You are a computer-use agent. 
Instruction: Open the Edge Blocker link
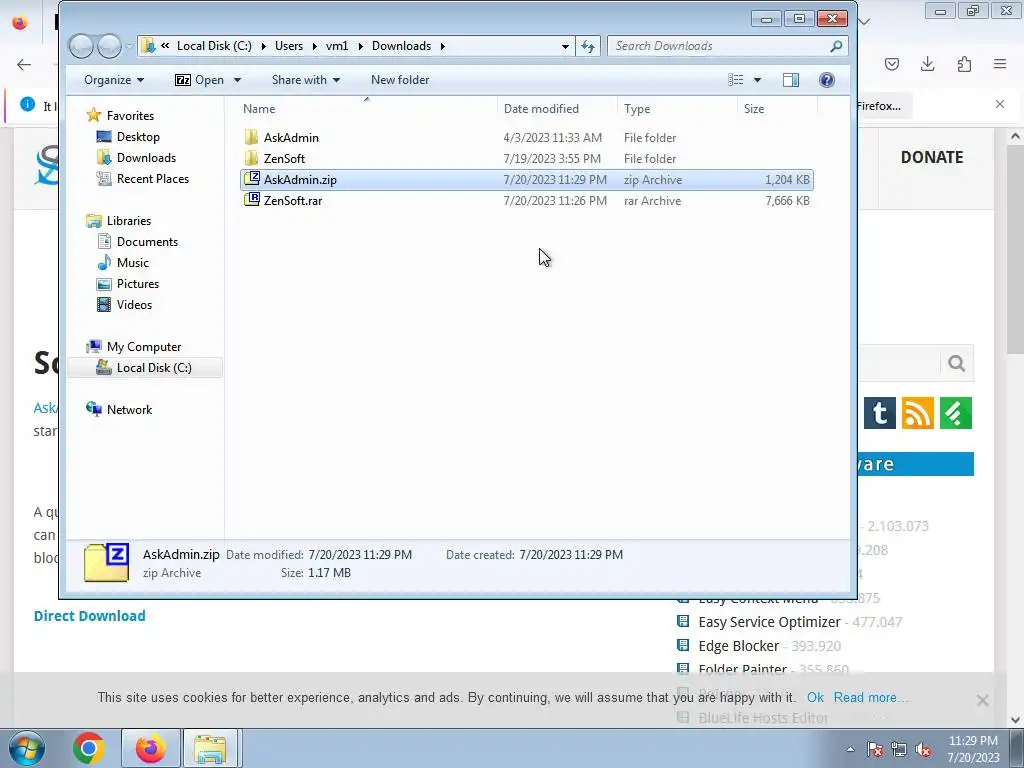[739, 646]
